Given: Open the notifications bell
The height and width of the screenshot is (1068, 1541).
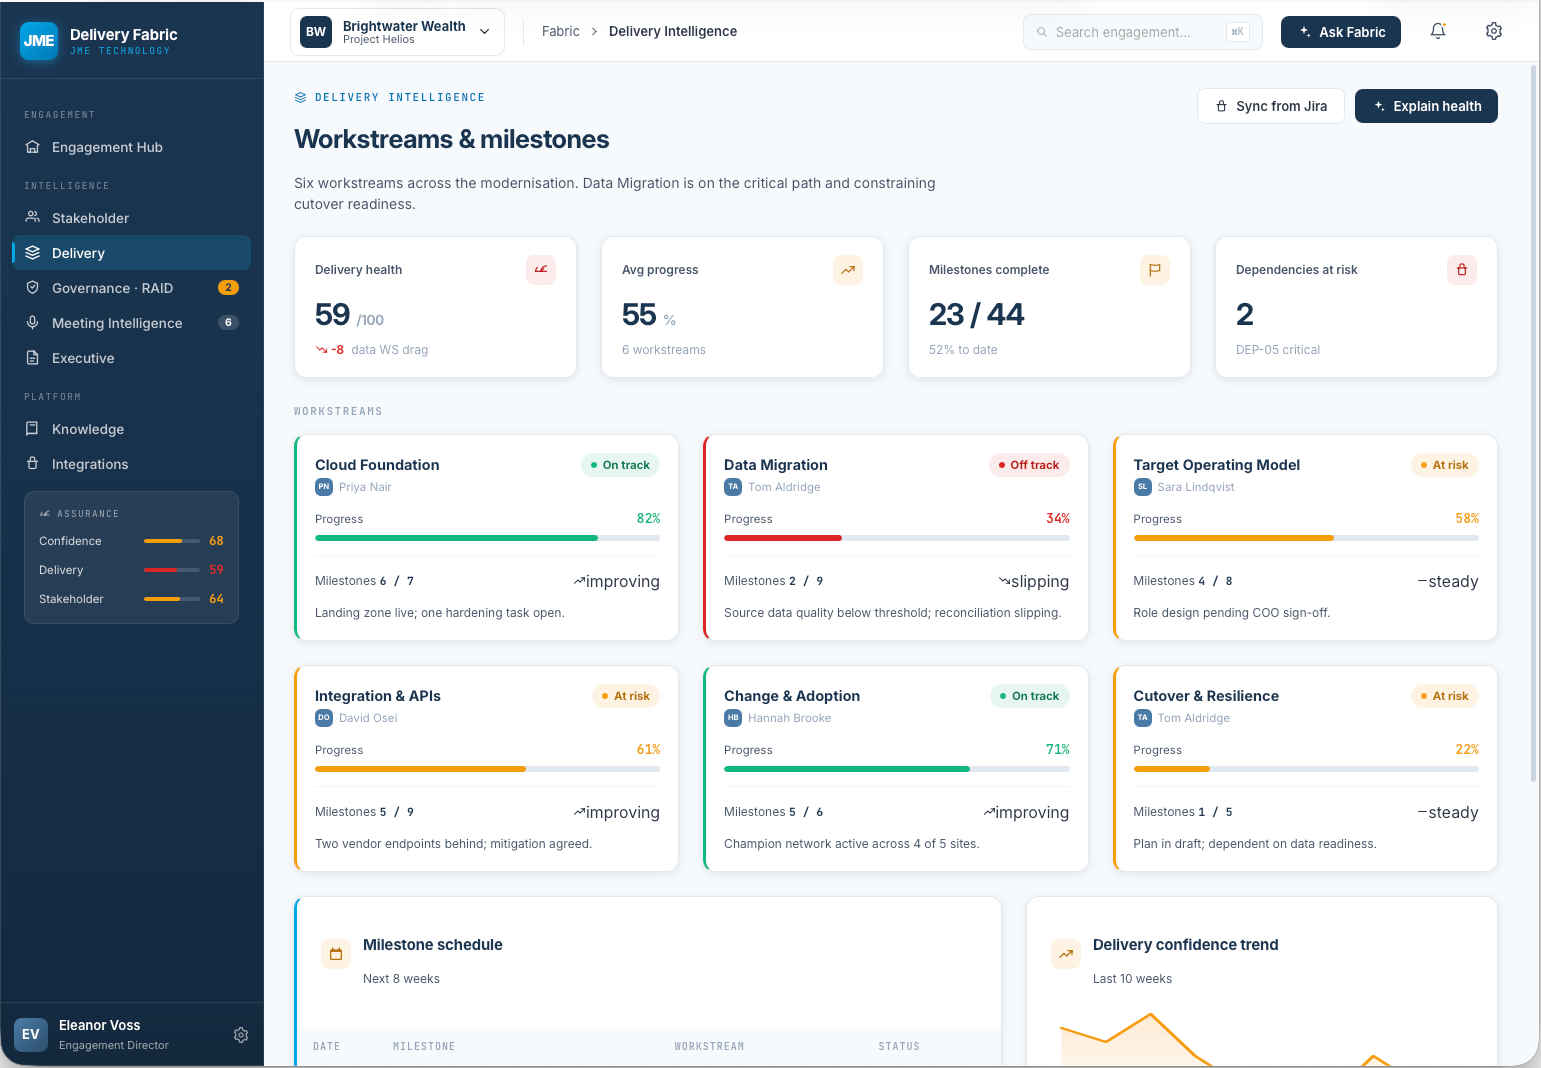Looking at the screenshot, I should pos(1438,31).
